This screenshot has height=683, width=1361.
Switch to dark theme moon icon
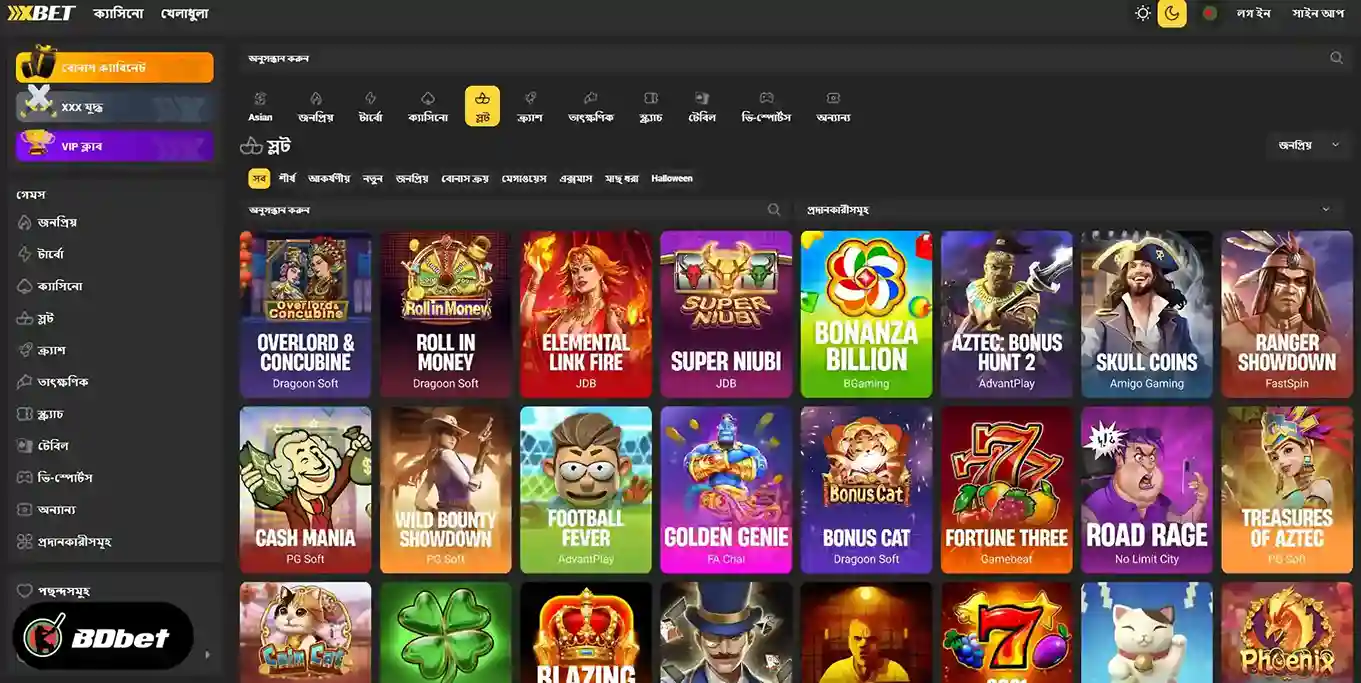click(x=1172, y=14)
